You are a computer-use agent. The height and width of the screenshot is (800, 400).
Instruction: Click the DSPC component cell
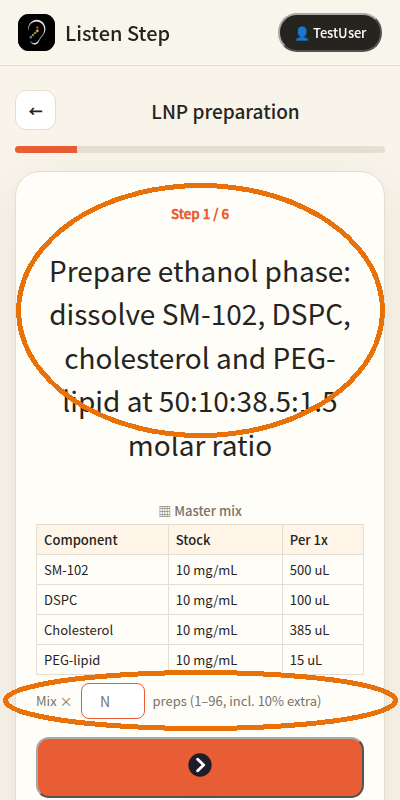tap(103, 600)
